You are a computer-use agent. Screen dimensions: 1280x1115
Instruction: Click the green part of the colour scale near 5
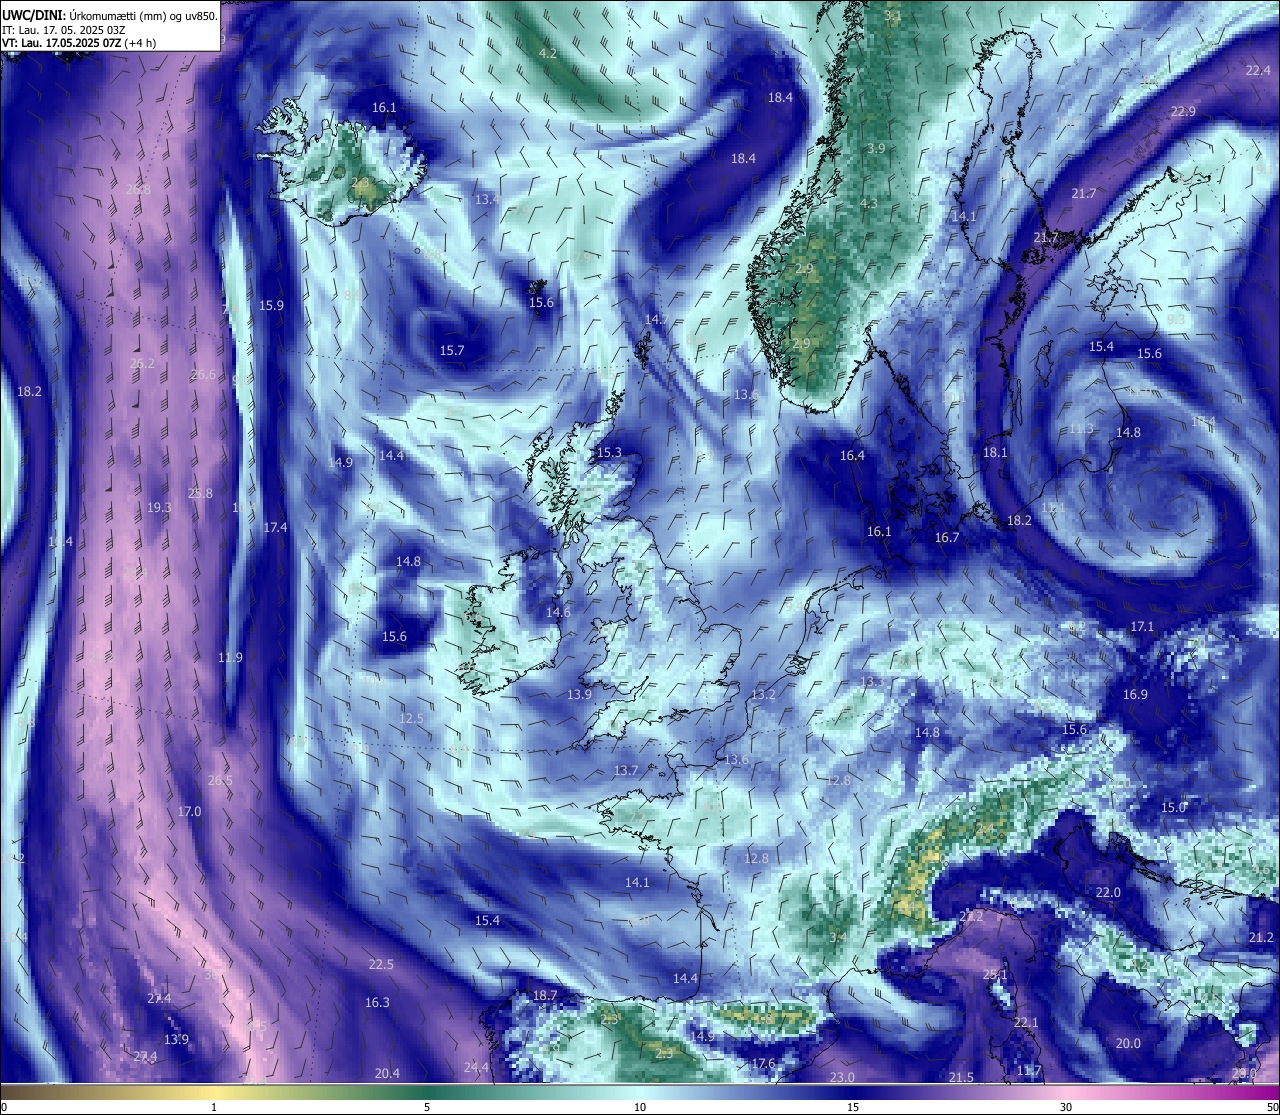427,1091
